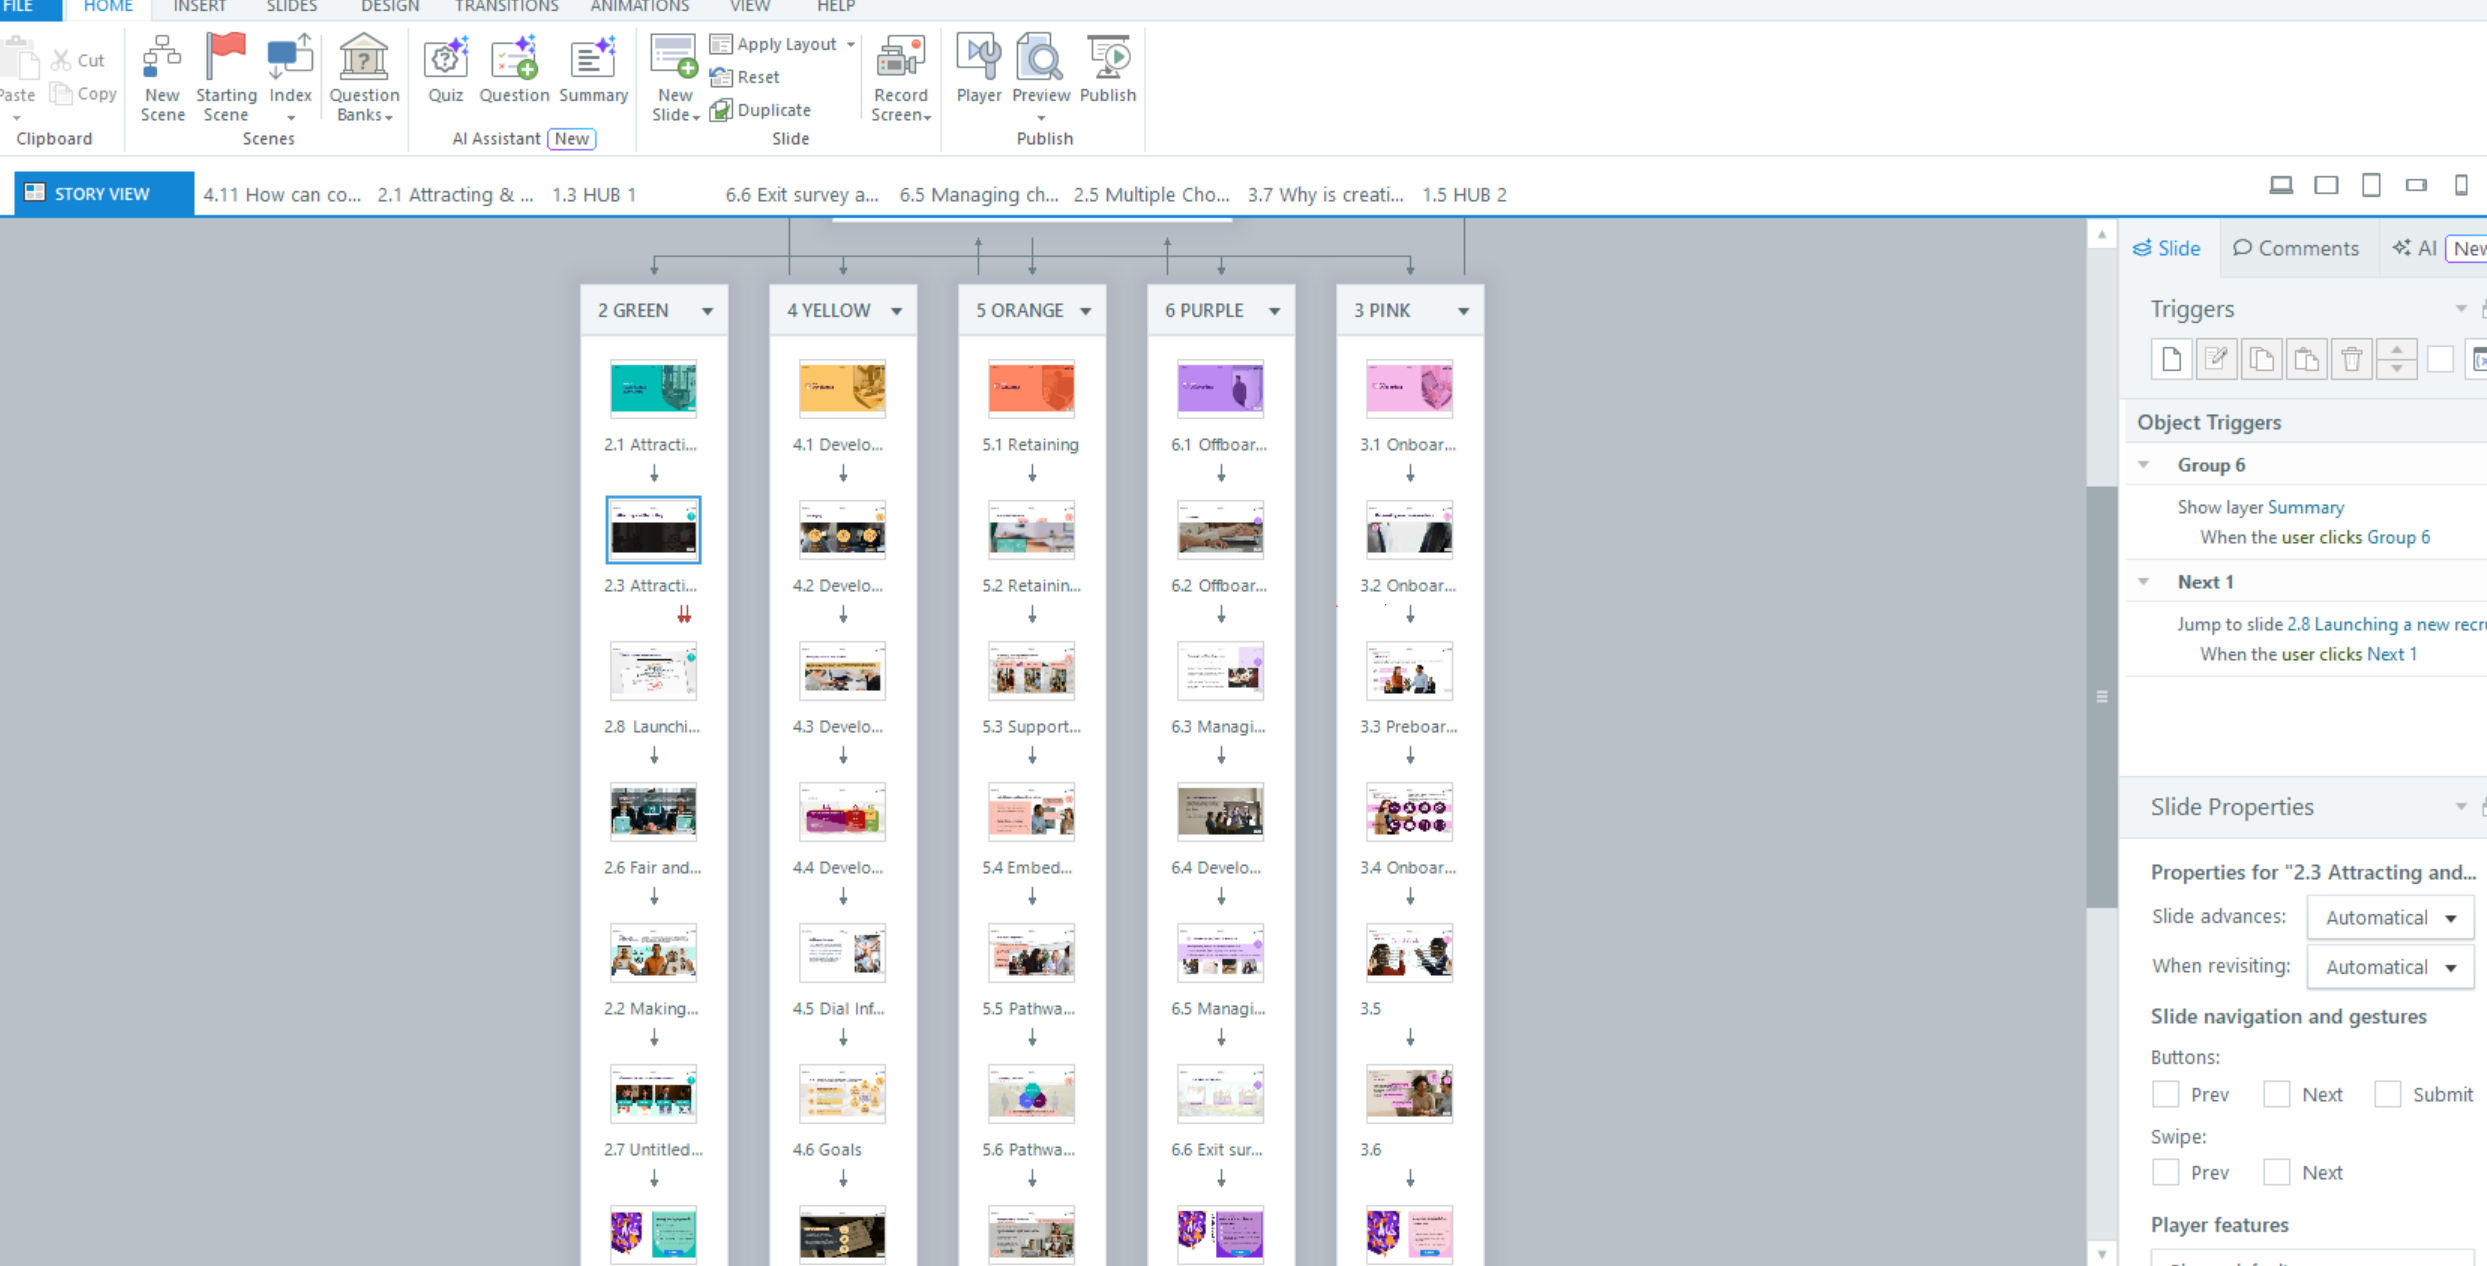
Task: Click the delete trigger trash icon
Action: click(x=2351, y=359)
